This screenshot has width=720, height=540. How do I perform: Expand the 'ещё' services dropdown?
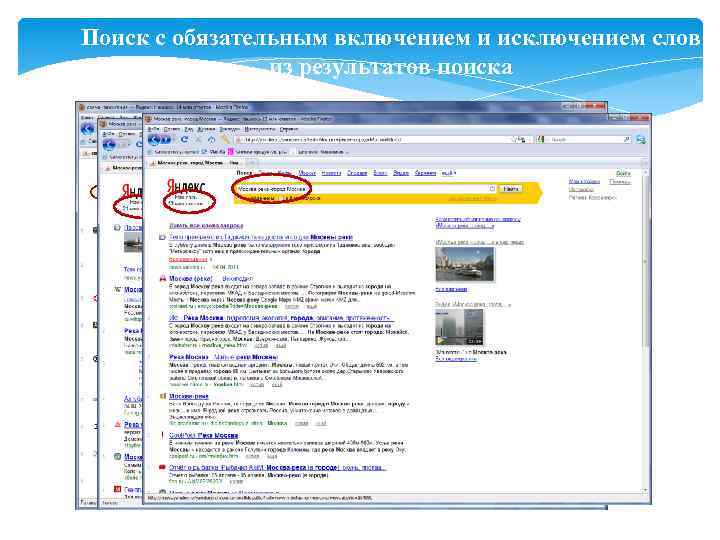(x=449, y=173)
